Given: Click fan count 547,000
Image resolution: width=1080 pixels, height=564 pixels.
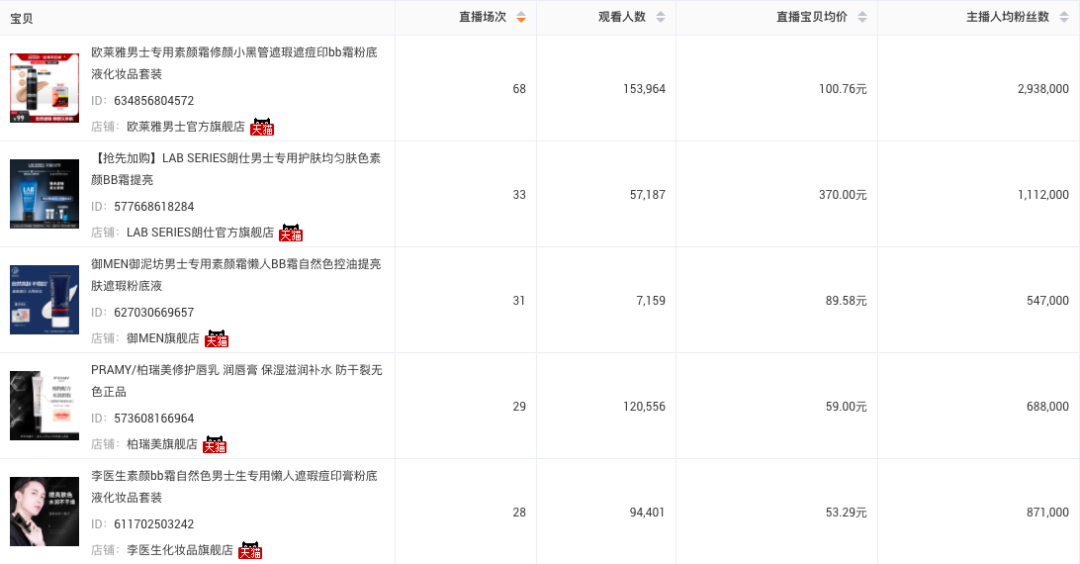Looking at the screenshot, I should coord(1048,301).
